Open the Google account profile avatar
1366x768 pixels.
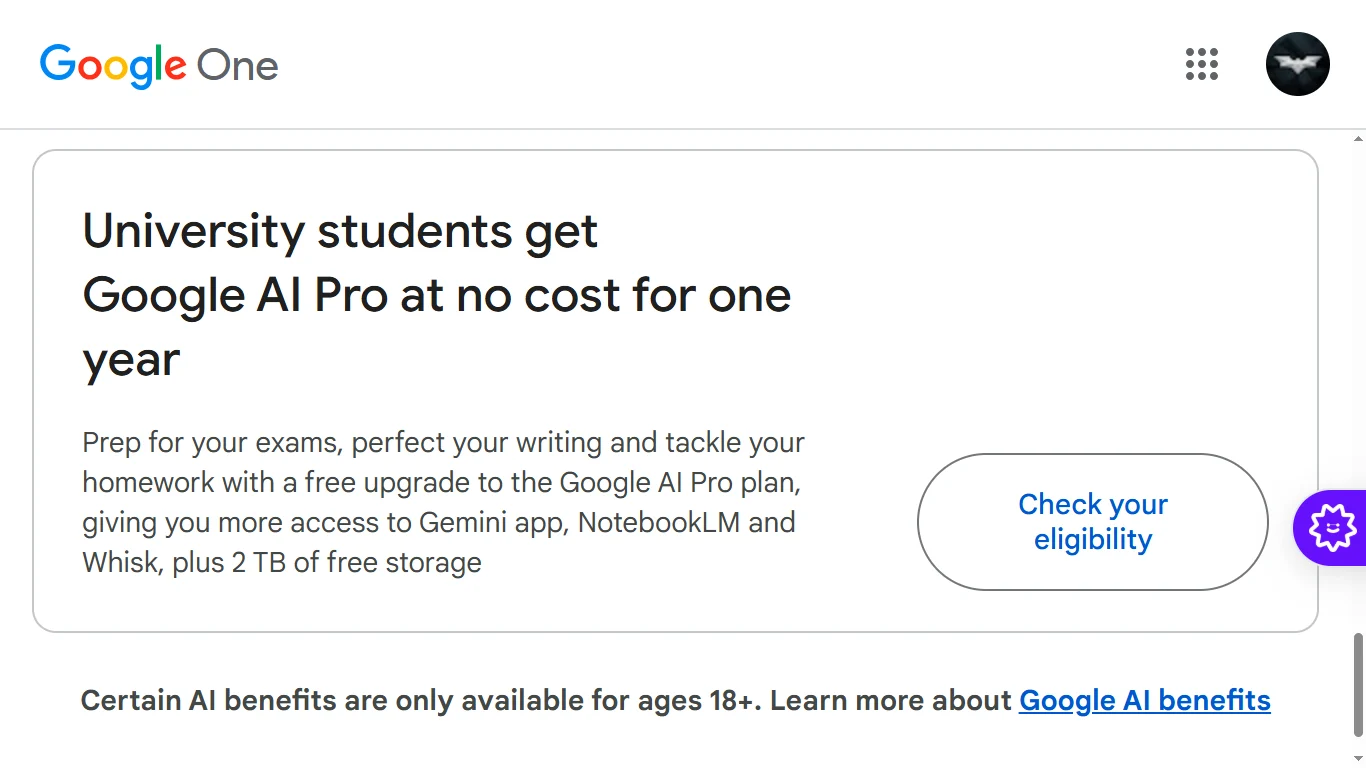[x=1297, y=64]
